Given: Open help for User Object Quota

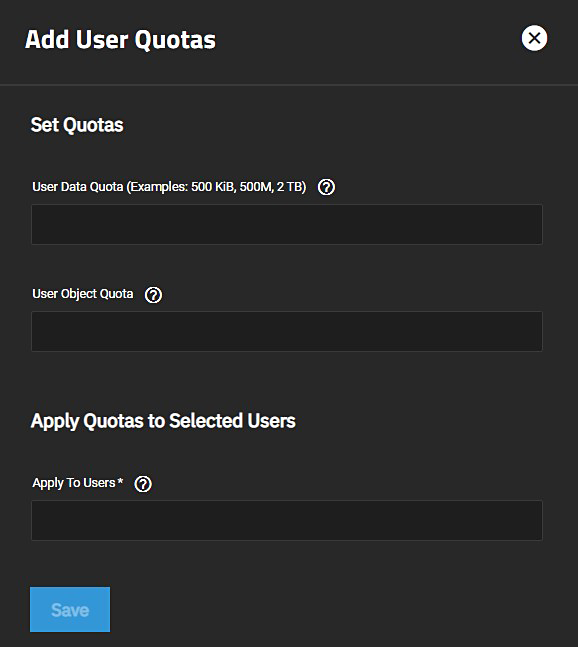Looking at the screenshot, I should tap(153, 295).
